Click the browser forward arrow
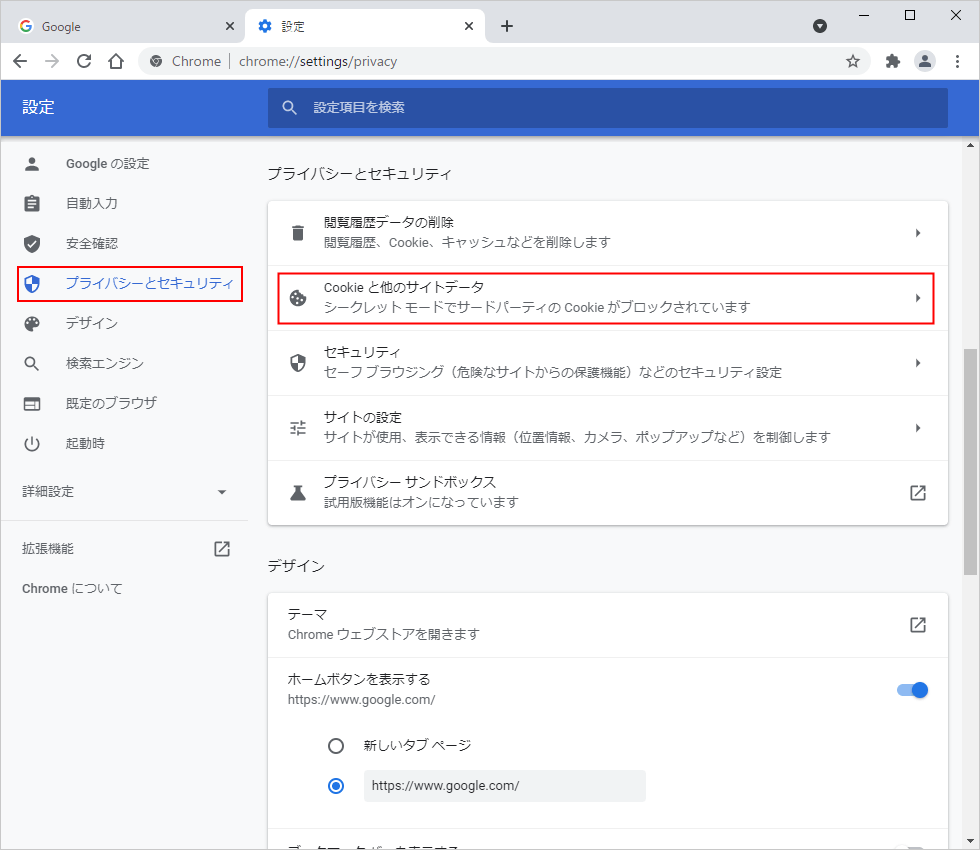 click(x=52, y=61)
